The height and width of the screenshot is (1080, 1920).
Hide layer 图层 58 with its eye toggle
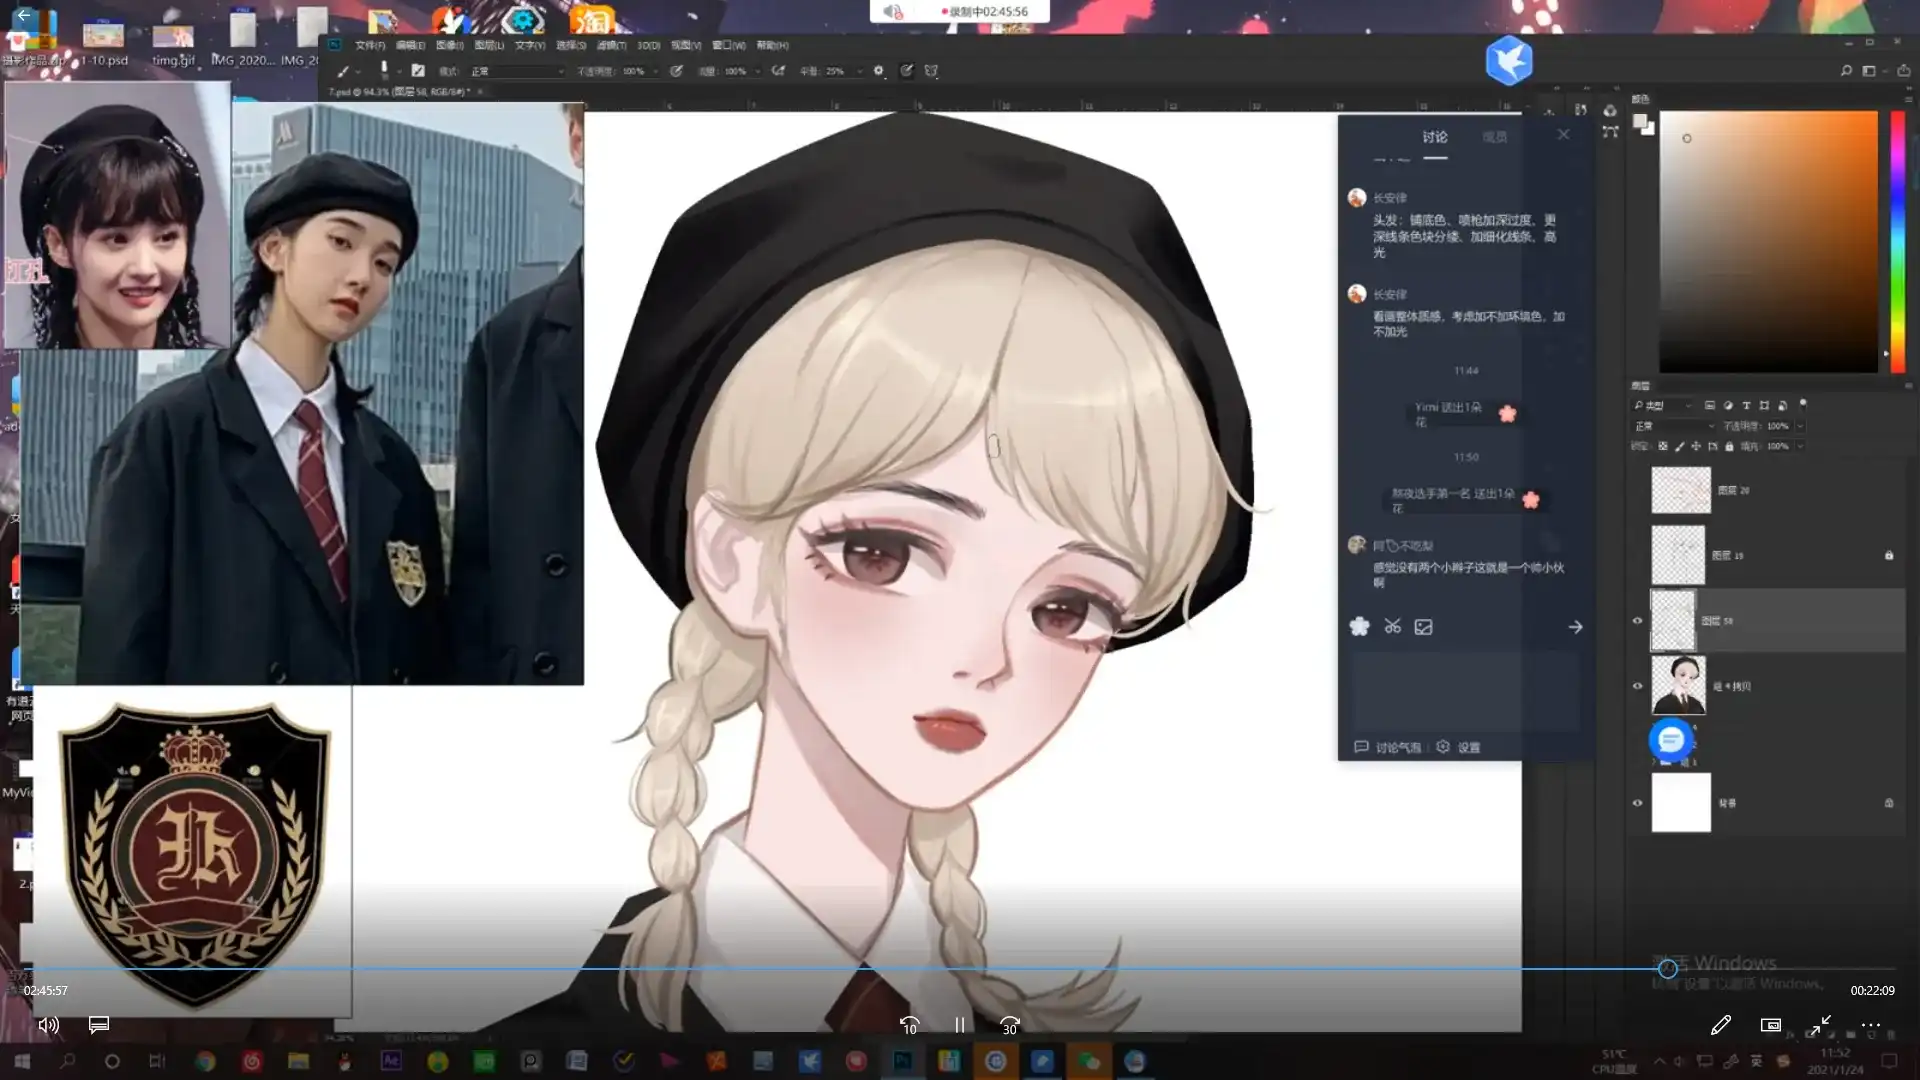point(1637,620)
